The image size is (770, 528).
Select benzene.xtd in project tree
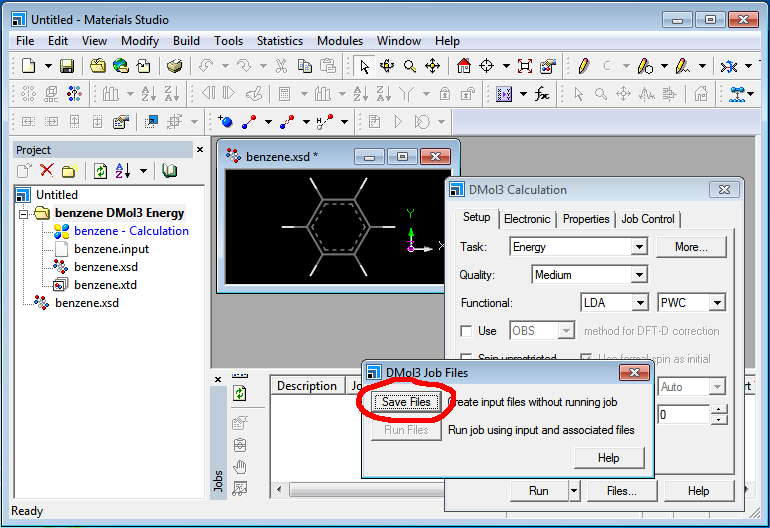[106, 285]
